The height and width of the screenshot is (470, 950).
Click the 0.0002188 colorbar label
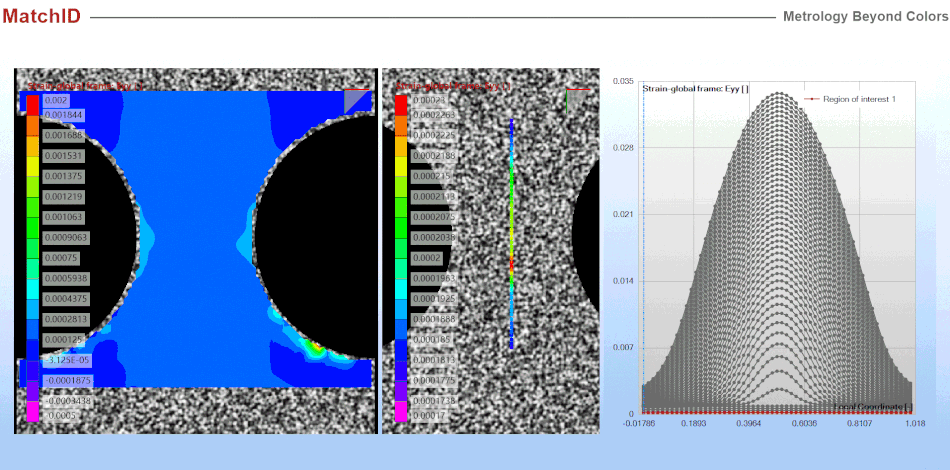[x=433, y=156]
